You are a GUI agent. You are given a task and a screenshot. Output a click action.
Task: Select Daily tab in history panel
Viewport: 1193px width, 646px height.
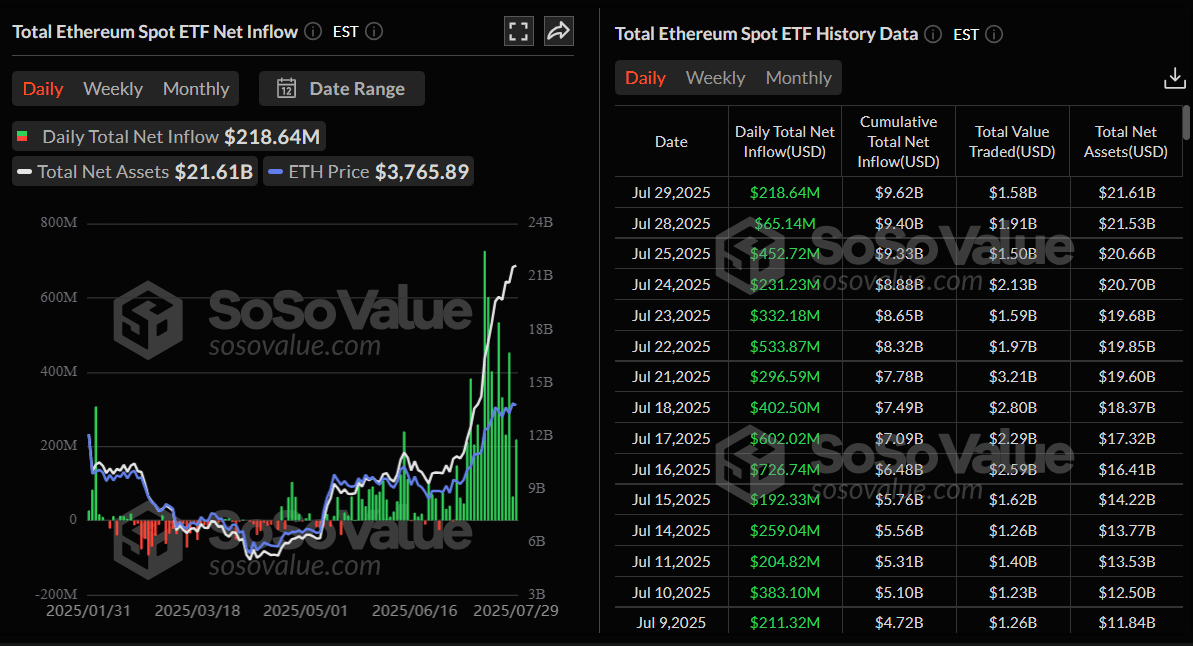pyautogui.click(x=645, y=77)
